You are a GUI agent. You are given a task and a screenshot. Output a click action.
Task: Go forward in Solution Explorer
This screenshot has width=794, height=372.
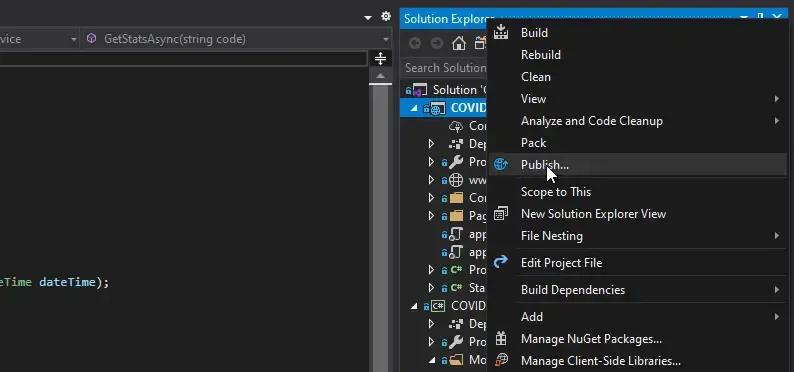[x=436, y=44]
